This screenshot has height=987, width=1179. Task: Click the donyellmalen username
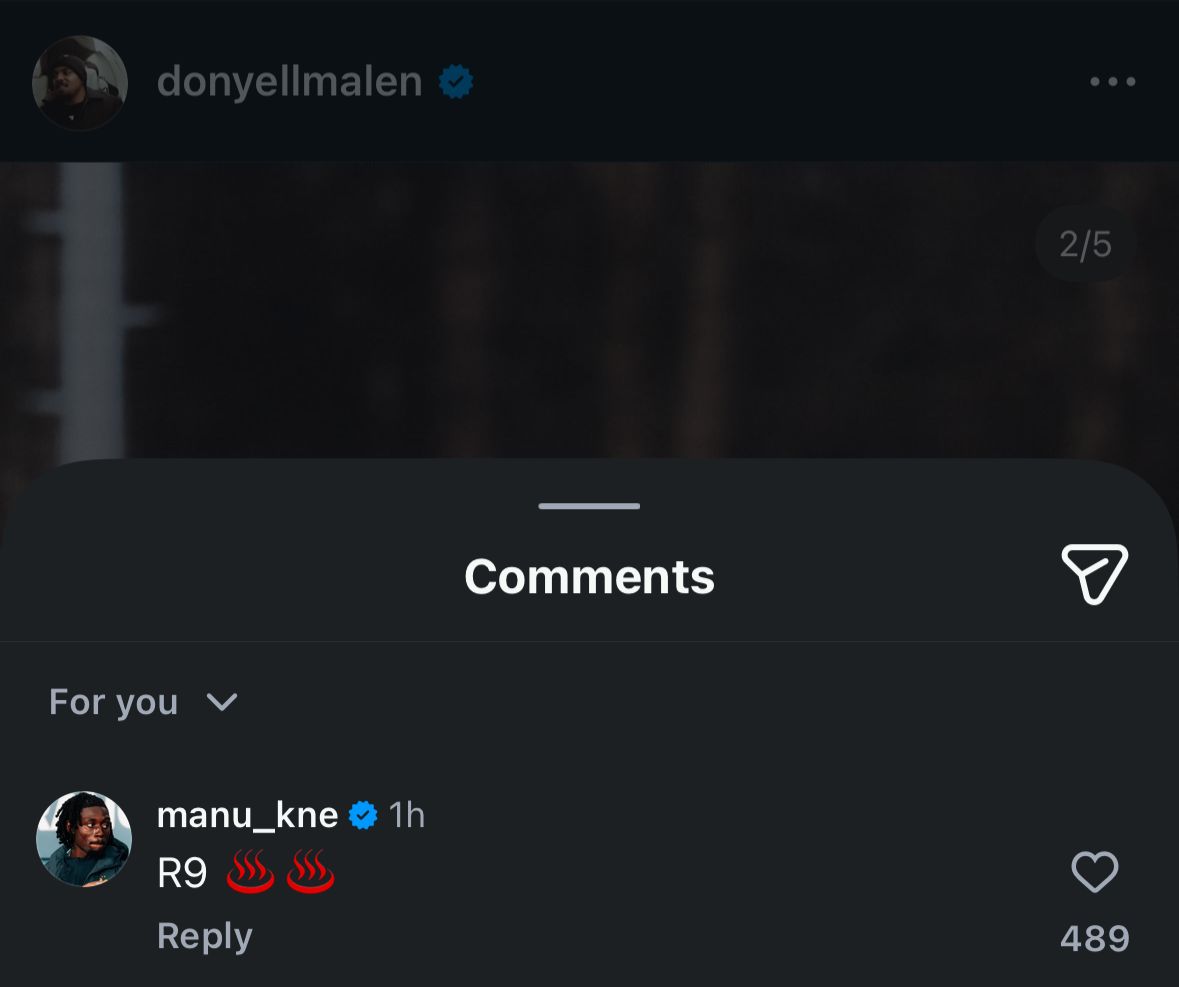click(289, 82)
